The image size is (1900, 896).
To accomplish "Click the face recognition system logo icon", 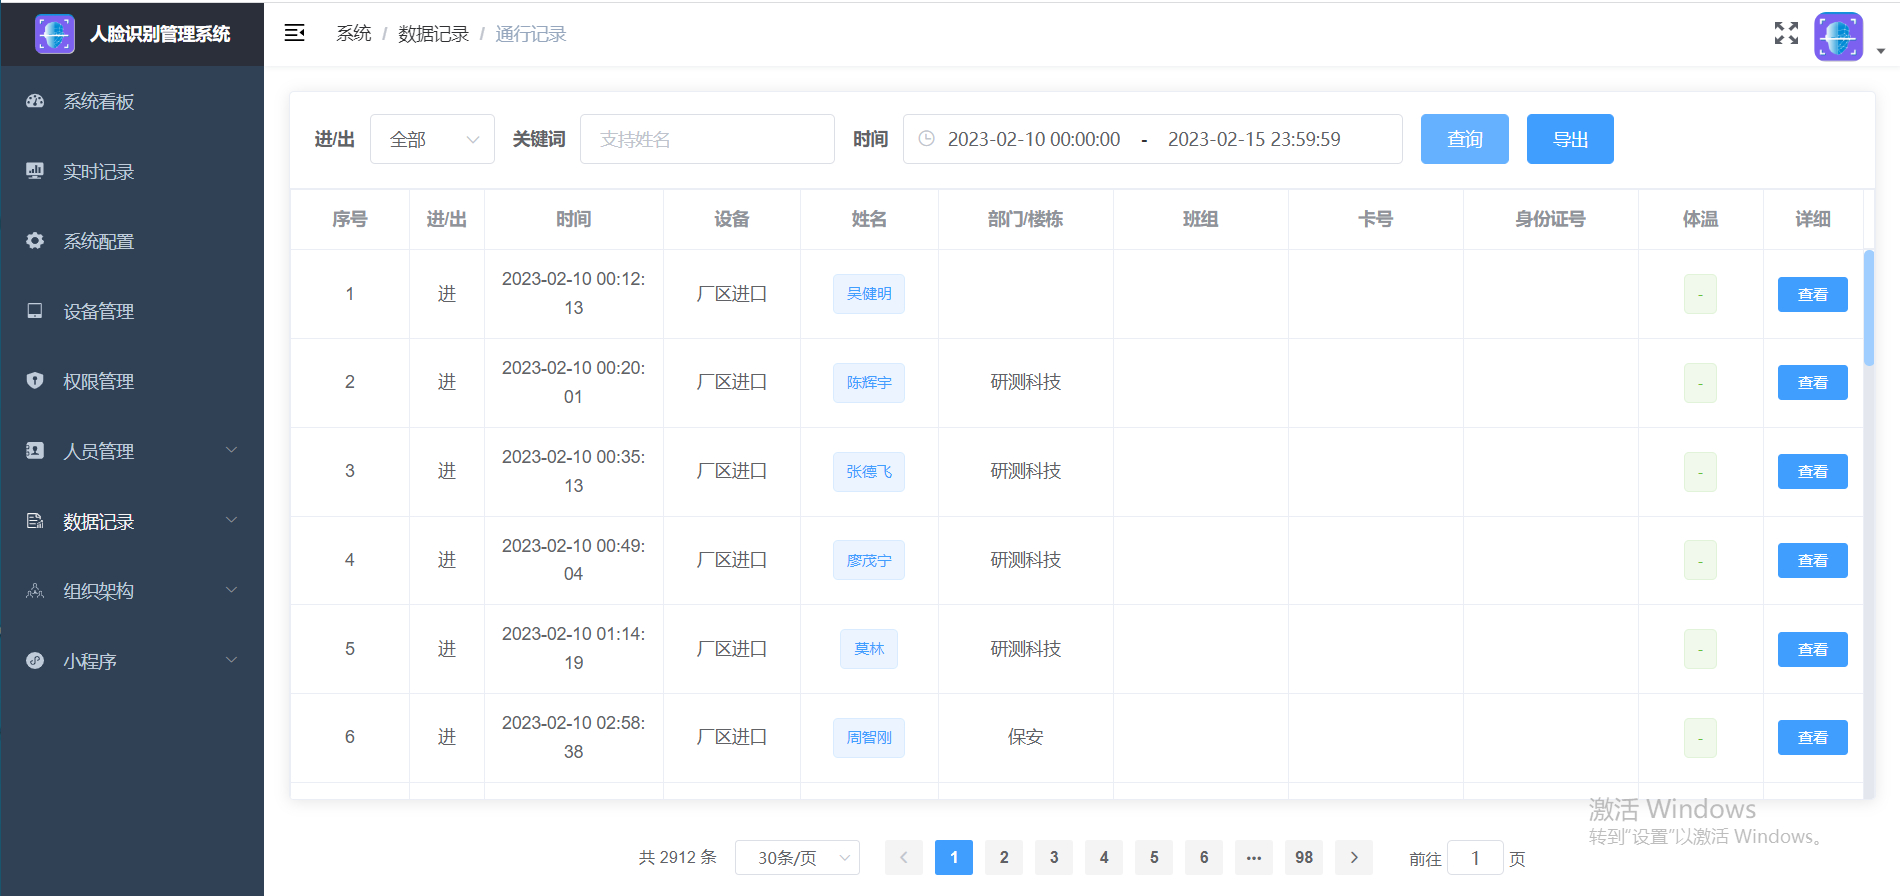I will 55,34.
